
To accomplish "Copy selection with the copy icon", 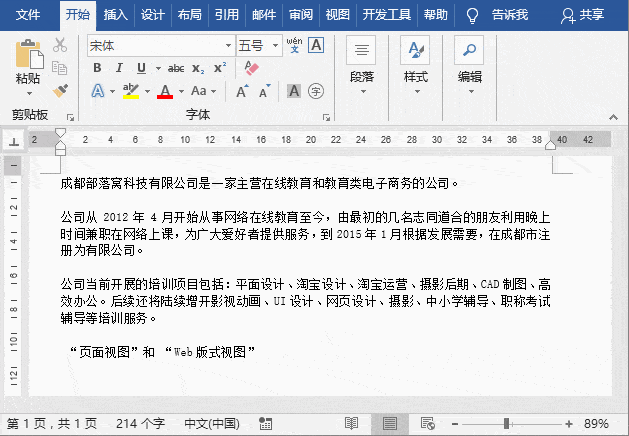I will 59,67.
